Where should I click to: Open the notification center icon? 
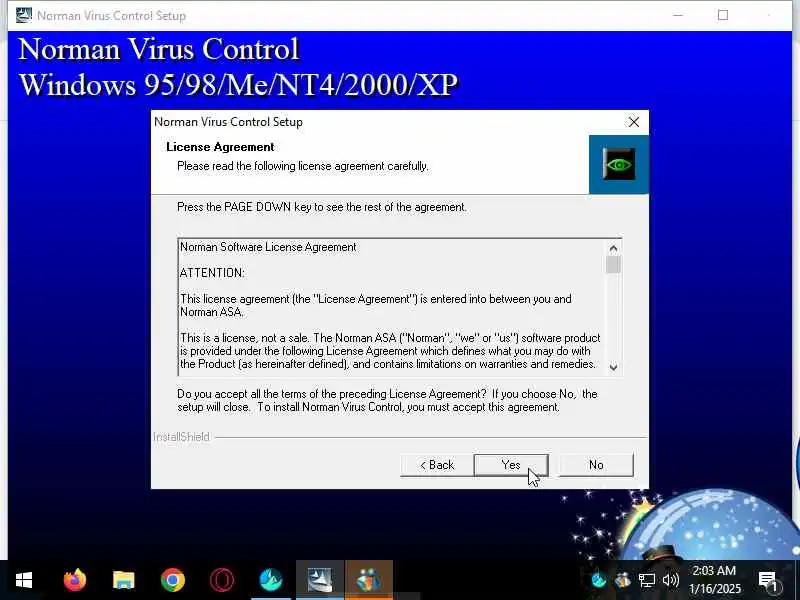coord(768,580)
